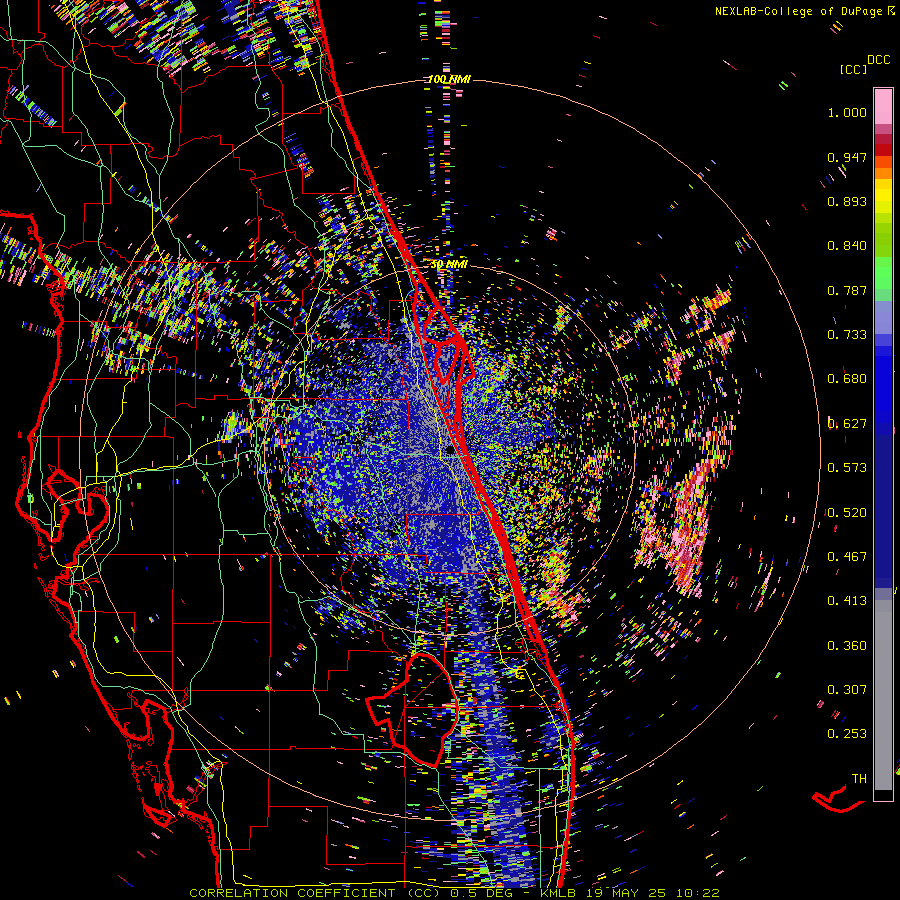
Task: Click the 10:22 timestamp
Action: pyautogui.click(x=697, y=893)
